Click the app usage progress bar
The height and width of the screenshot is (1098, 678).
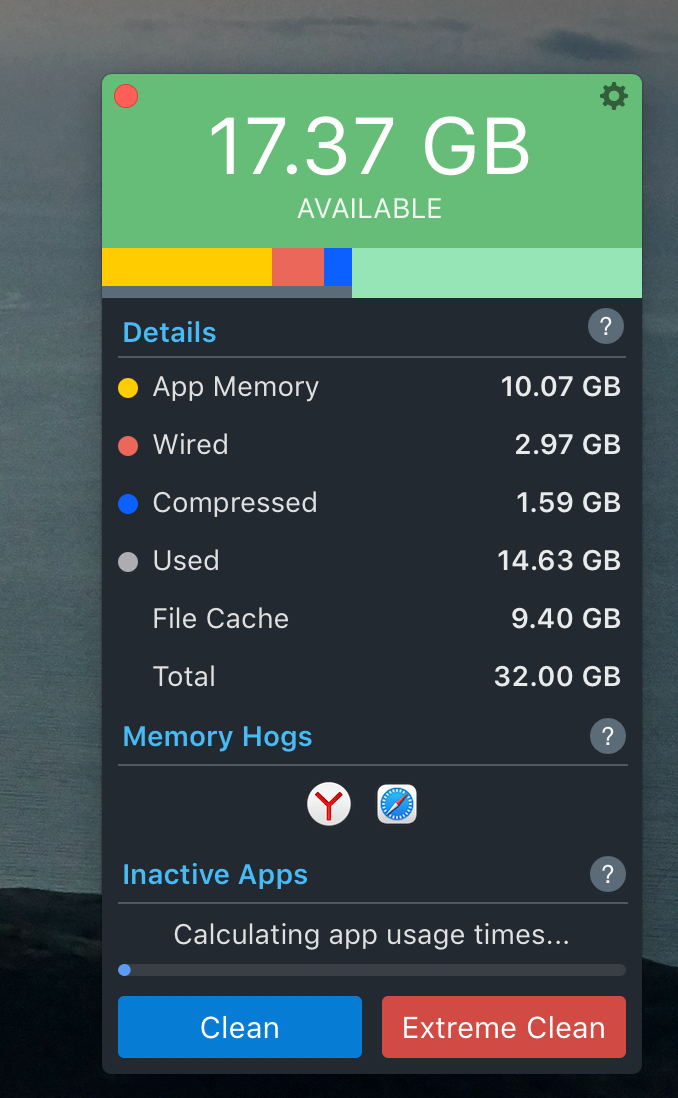[x=372, y=970]
